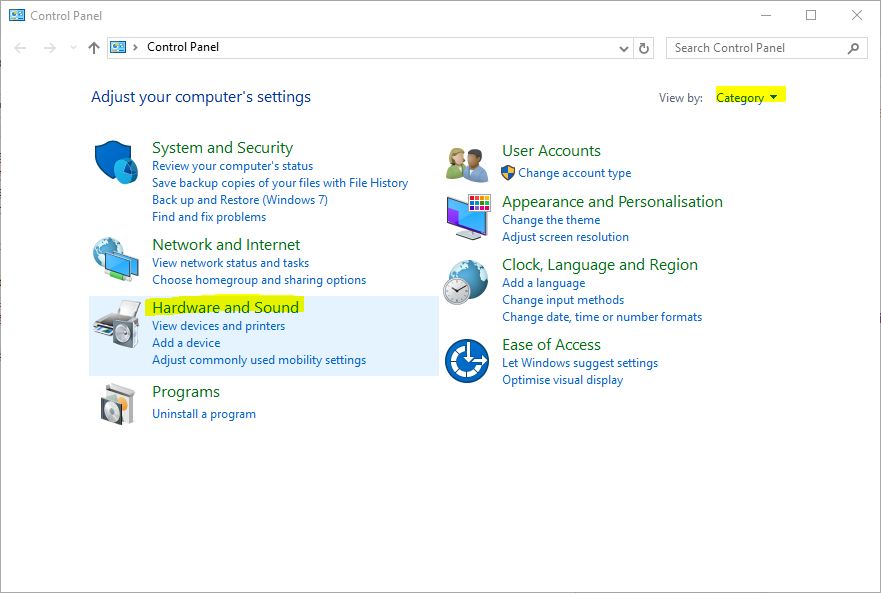
Task: Click Change input methods link
Action: [x=563, y=300]
